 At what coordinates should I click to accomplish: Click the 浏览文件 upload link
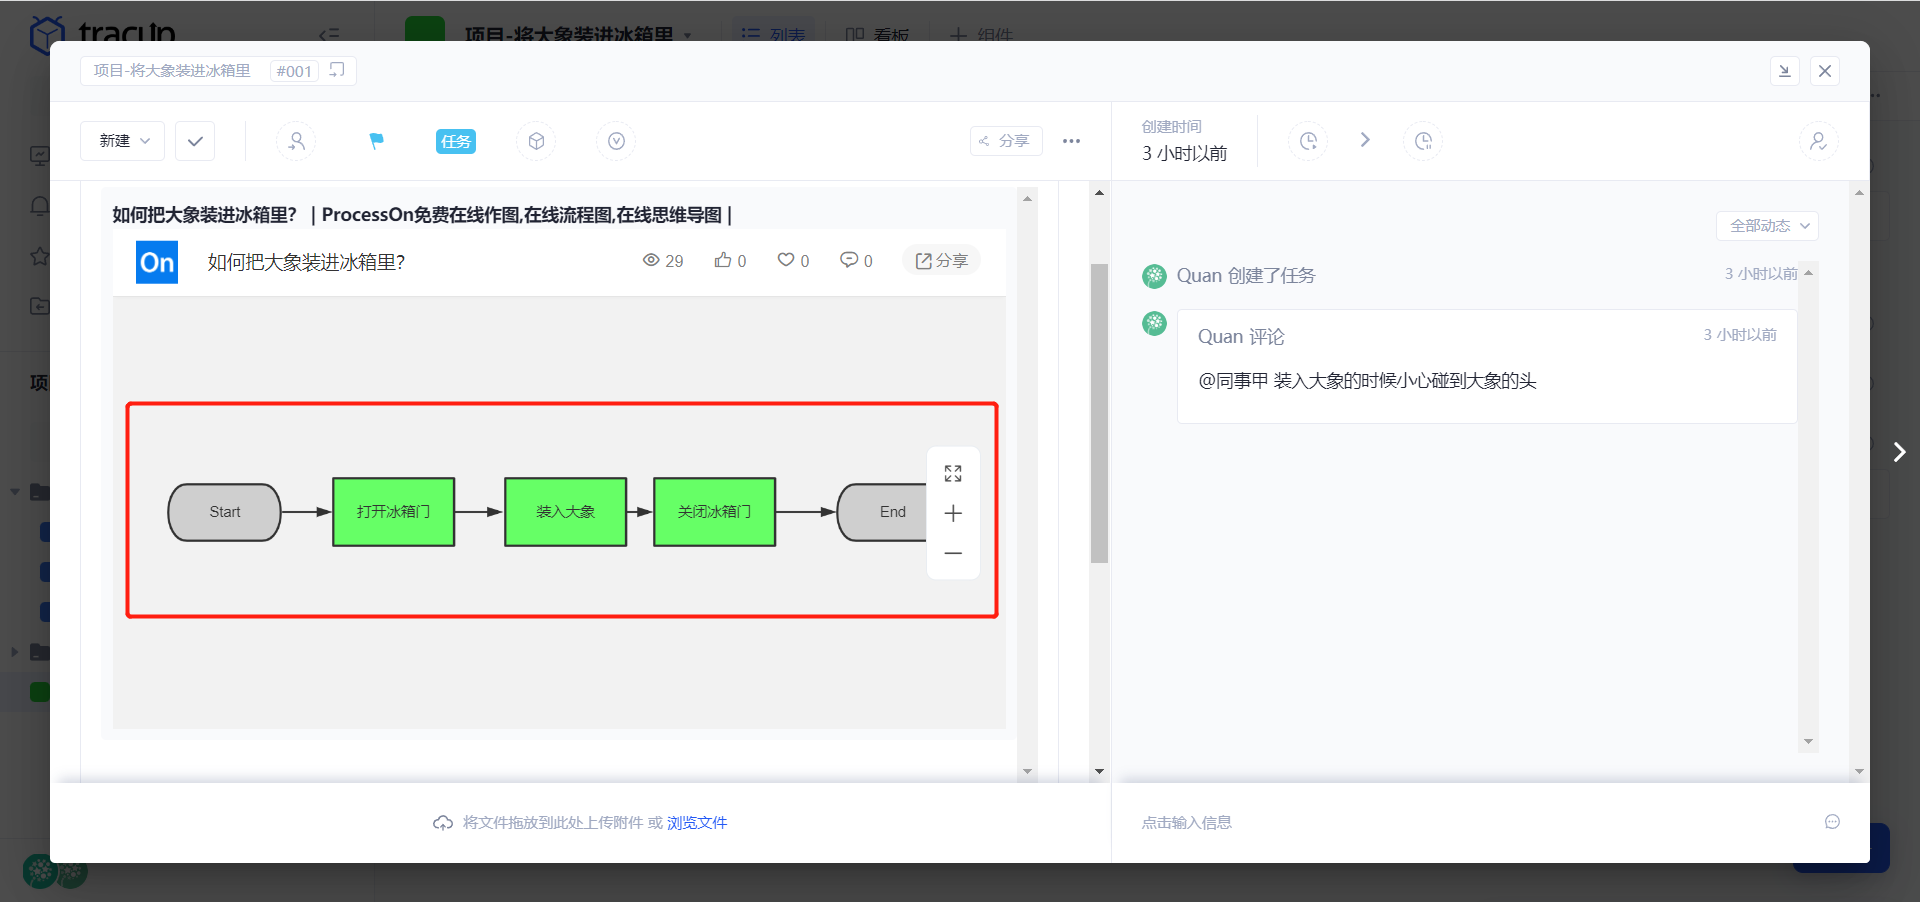(x=697, y=822)
